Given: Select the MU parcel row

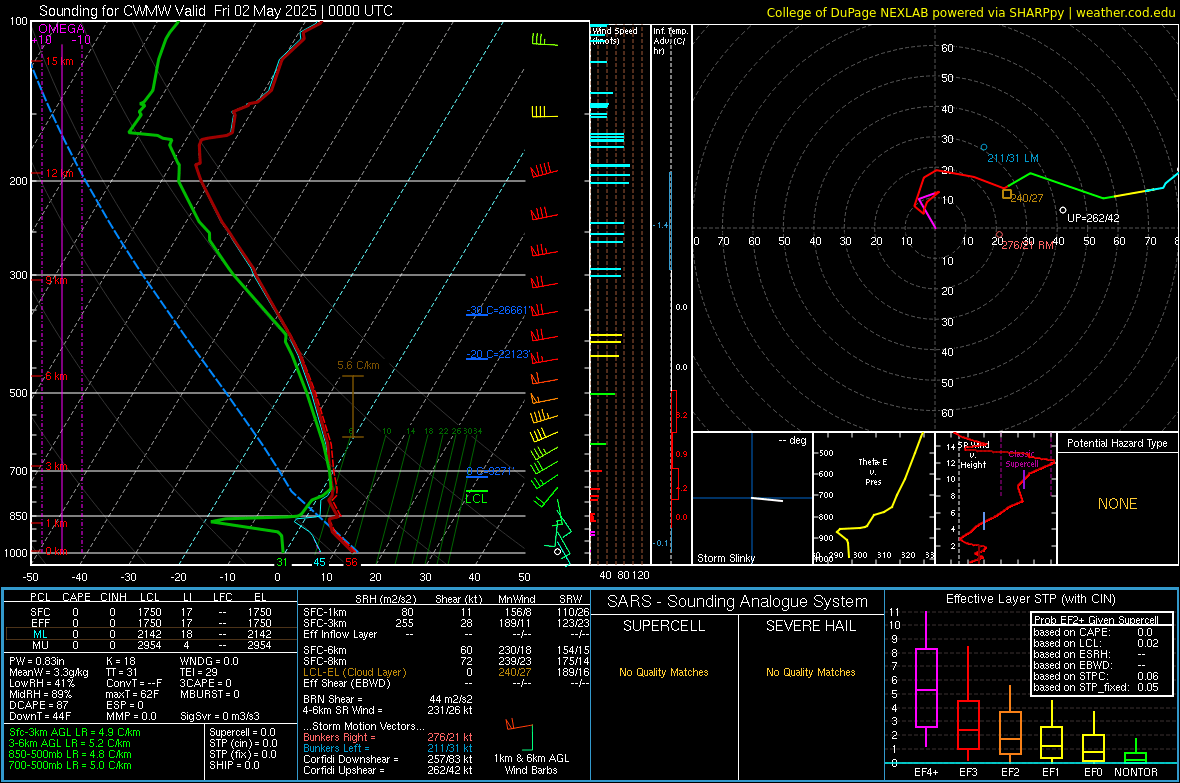Looking at the screenshot, I should [x=151, y=645].
